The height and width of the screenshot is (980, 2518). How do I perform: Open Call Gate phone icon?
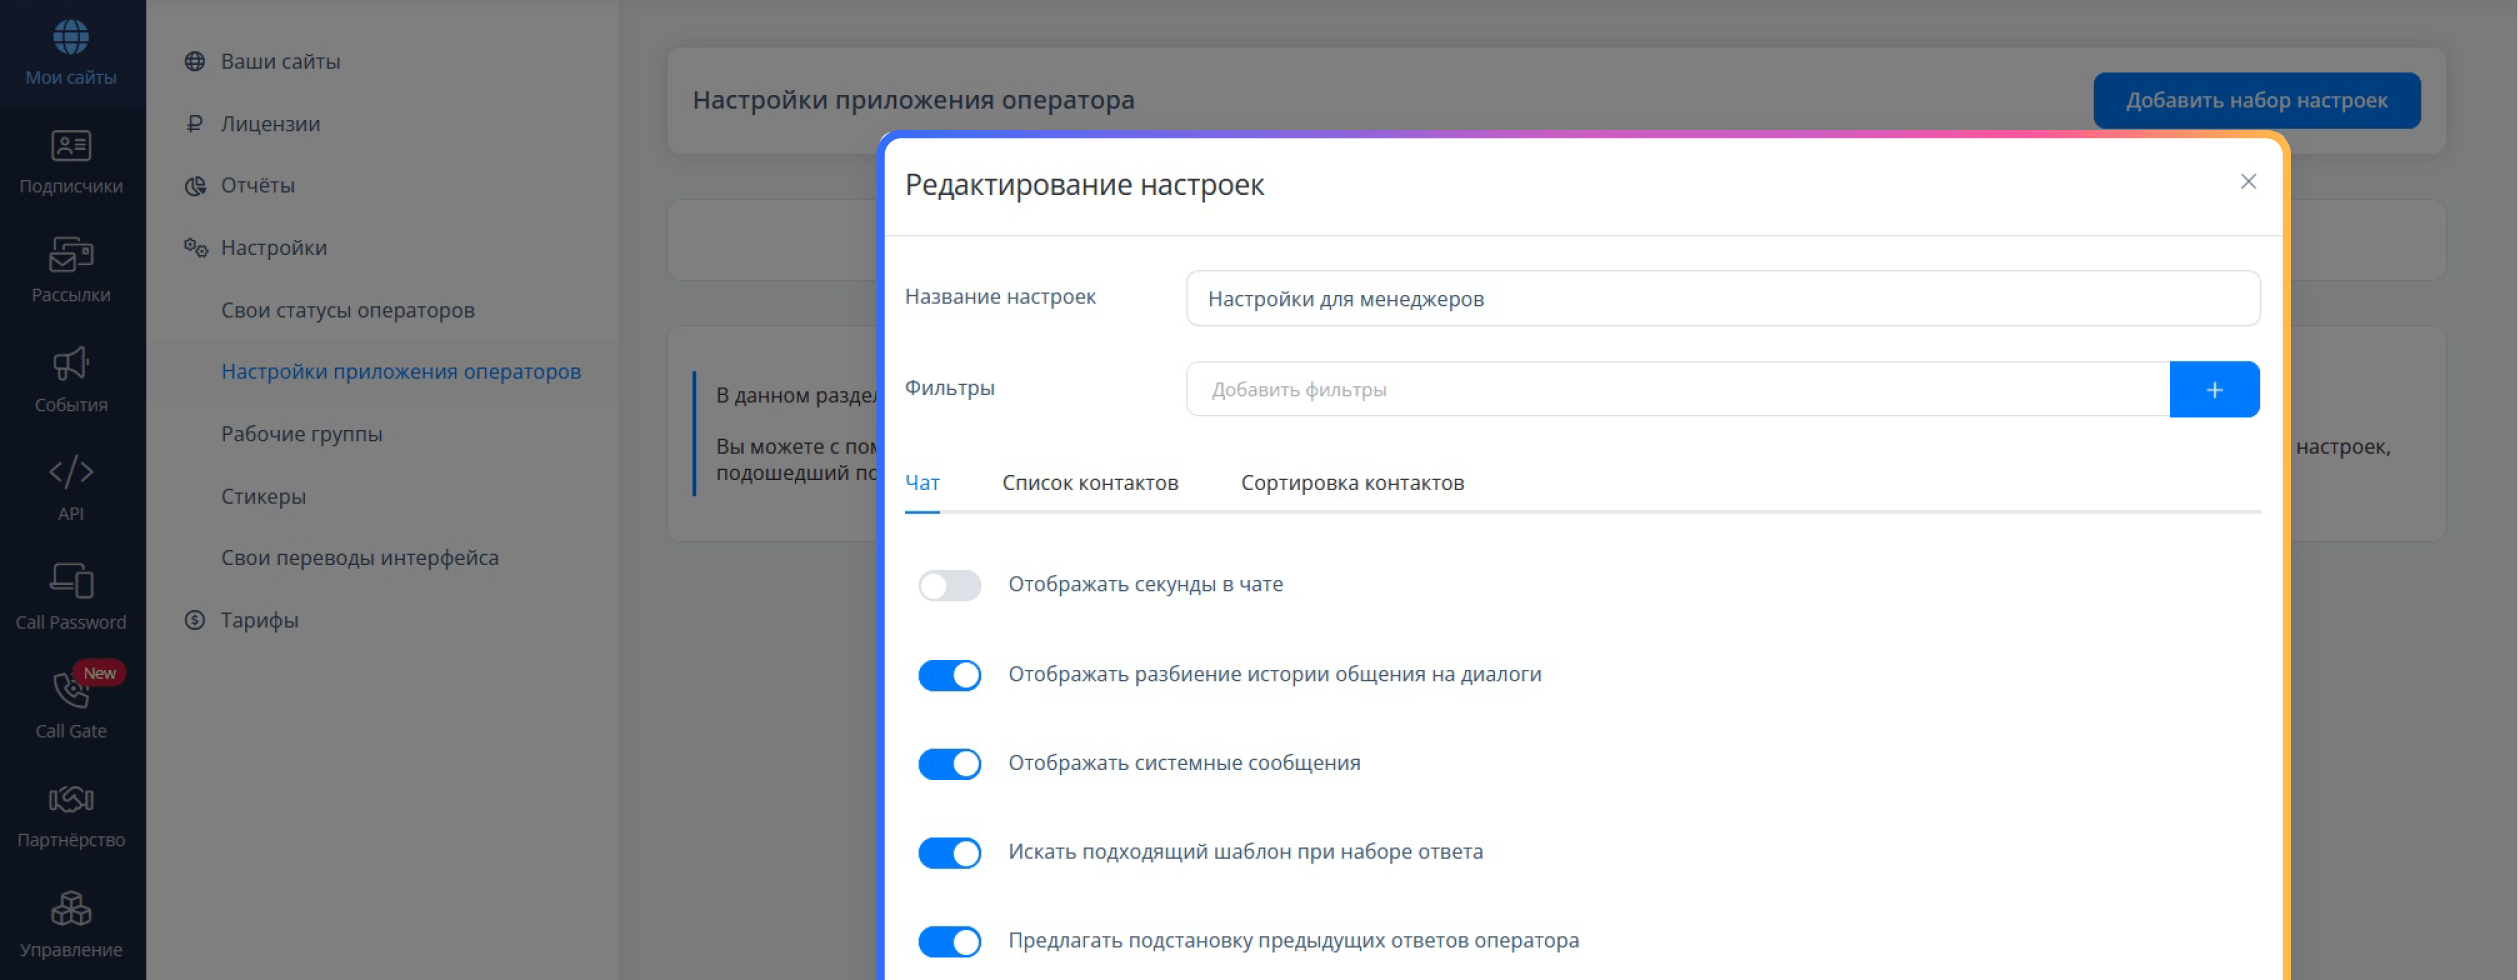[71, 690]
